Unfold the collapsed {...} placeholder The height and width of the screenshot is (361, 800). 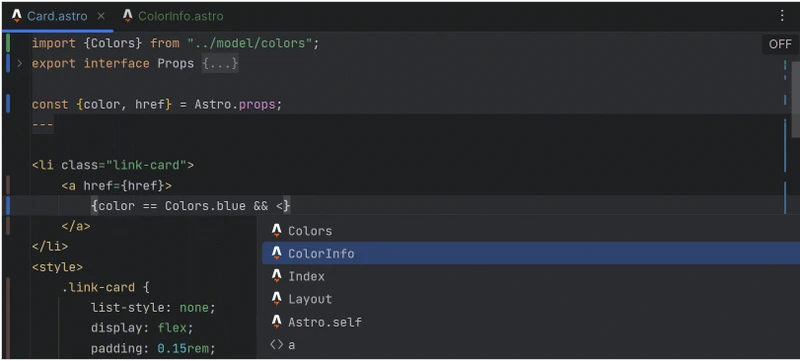click(x=220, y=64)
